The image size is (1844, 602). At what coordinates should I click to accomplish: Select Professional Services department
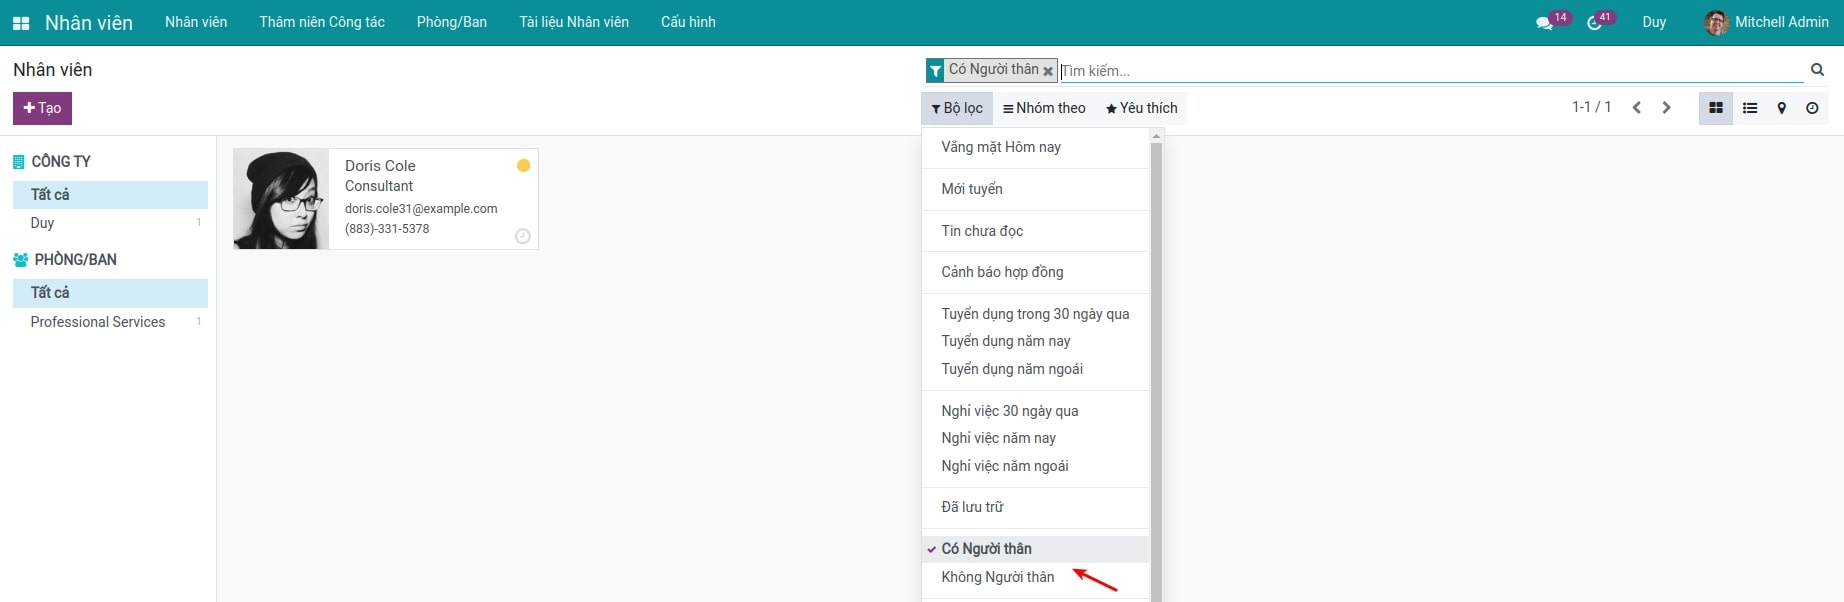pyautogui.click(x=98, y=322)
